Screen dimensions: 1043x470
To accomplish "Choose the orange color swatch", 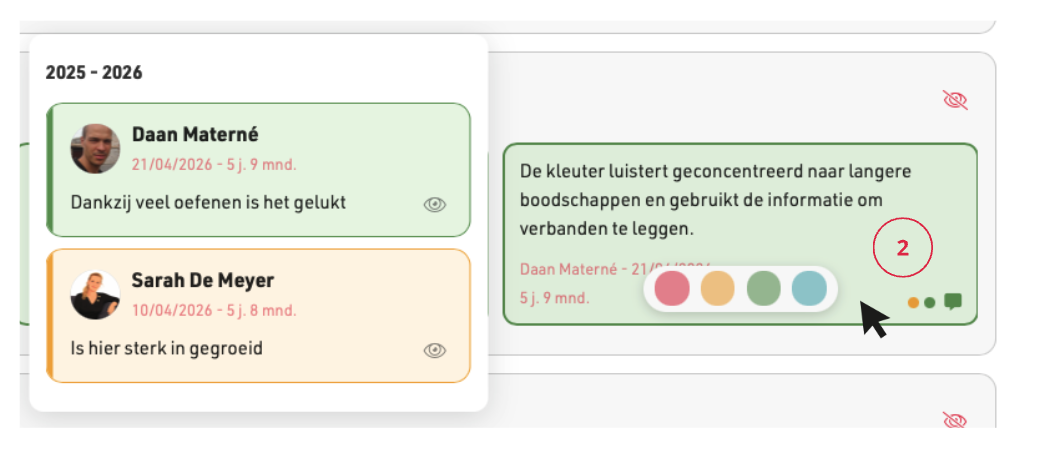I will 718,289.
